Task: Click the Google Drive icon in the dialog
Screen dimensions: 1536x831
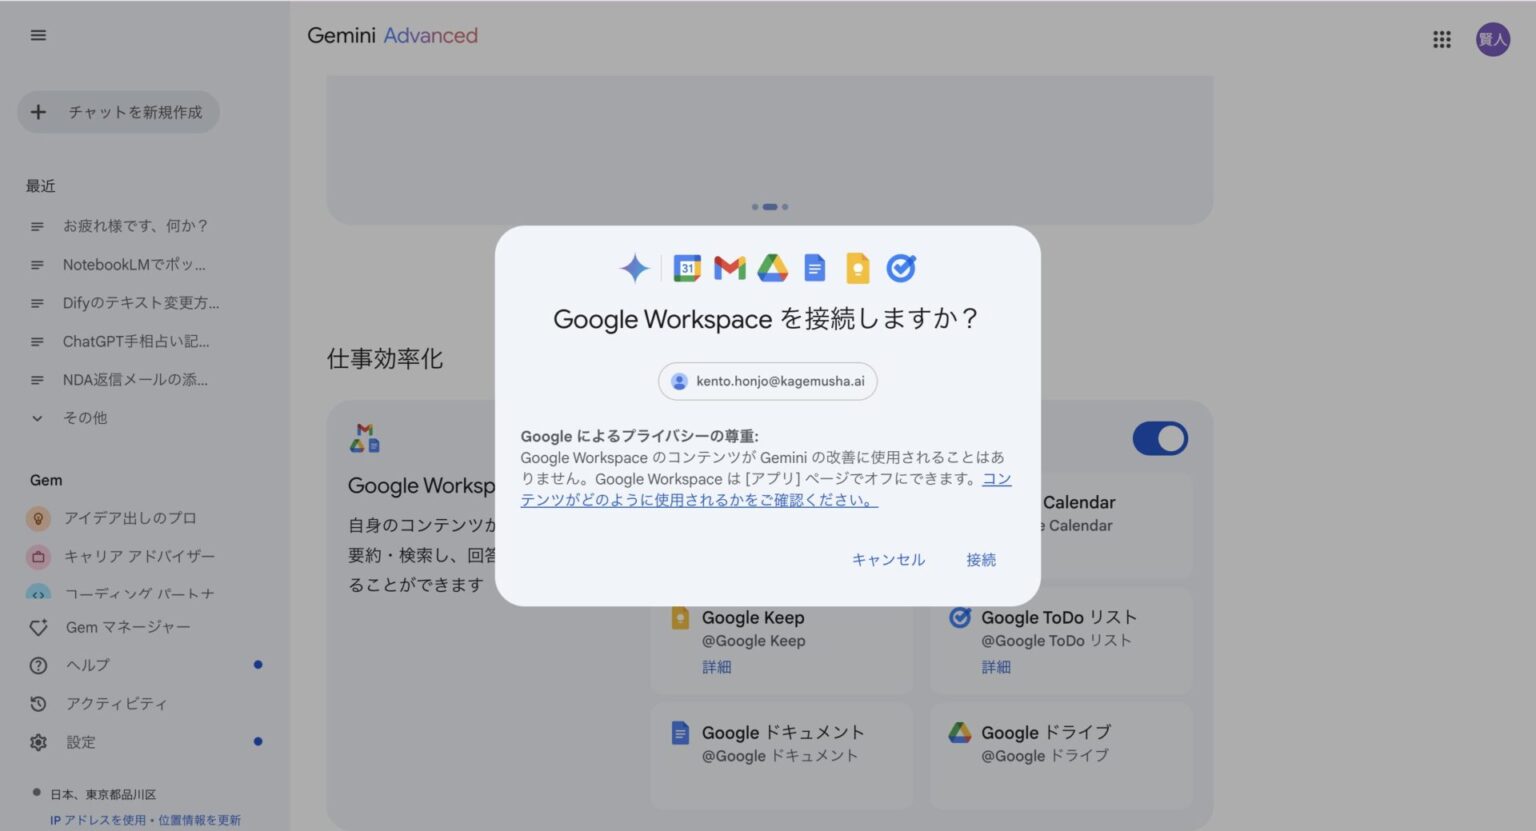Action: pyautogui.click(x=772, y=267)
